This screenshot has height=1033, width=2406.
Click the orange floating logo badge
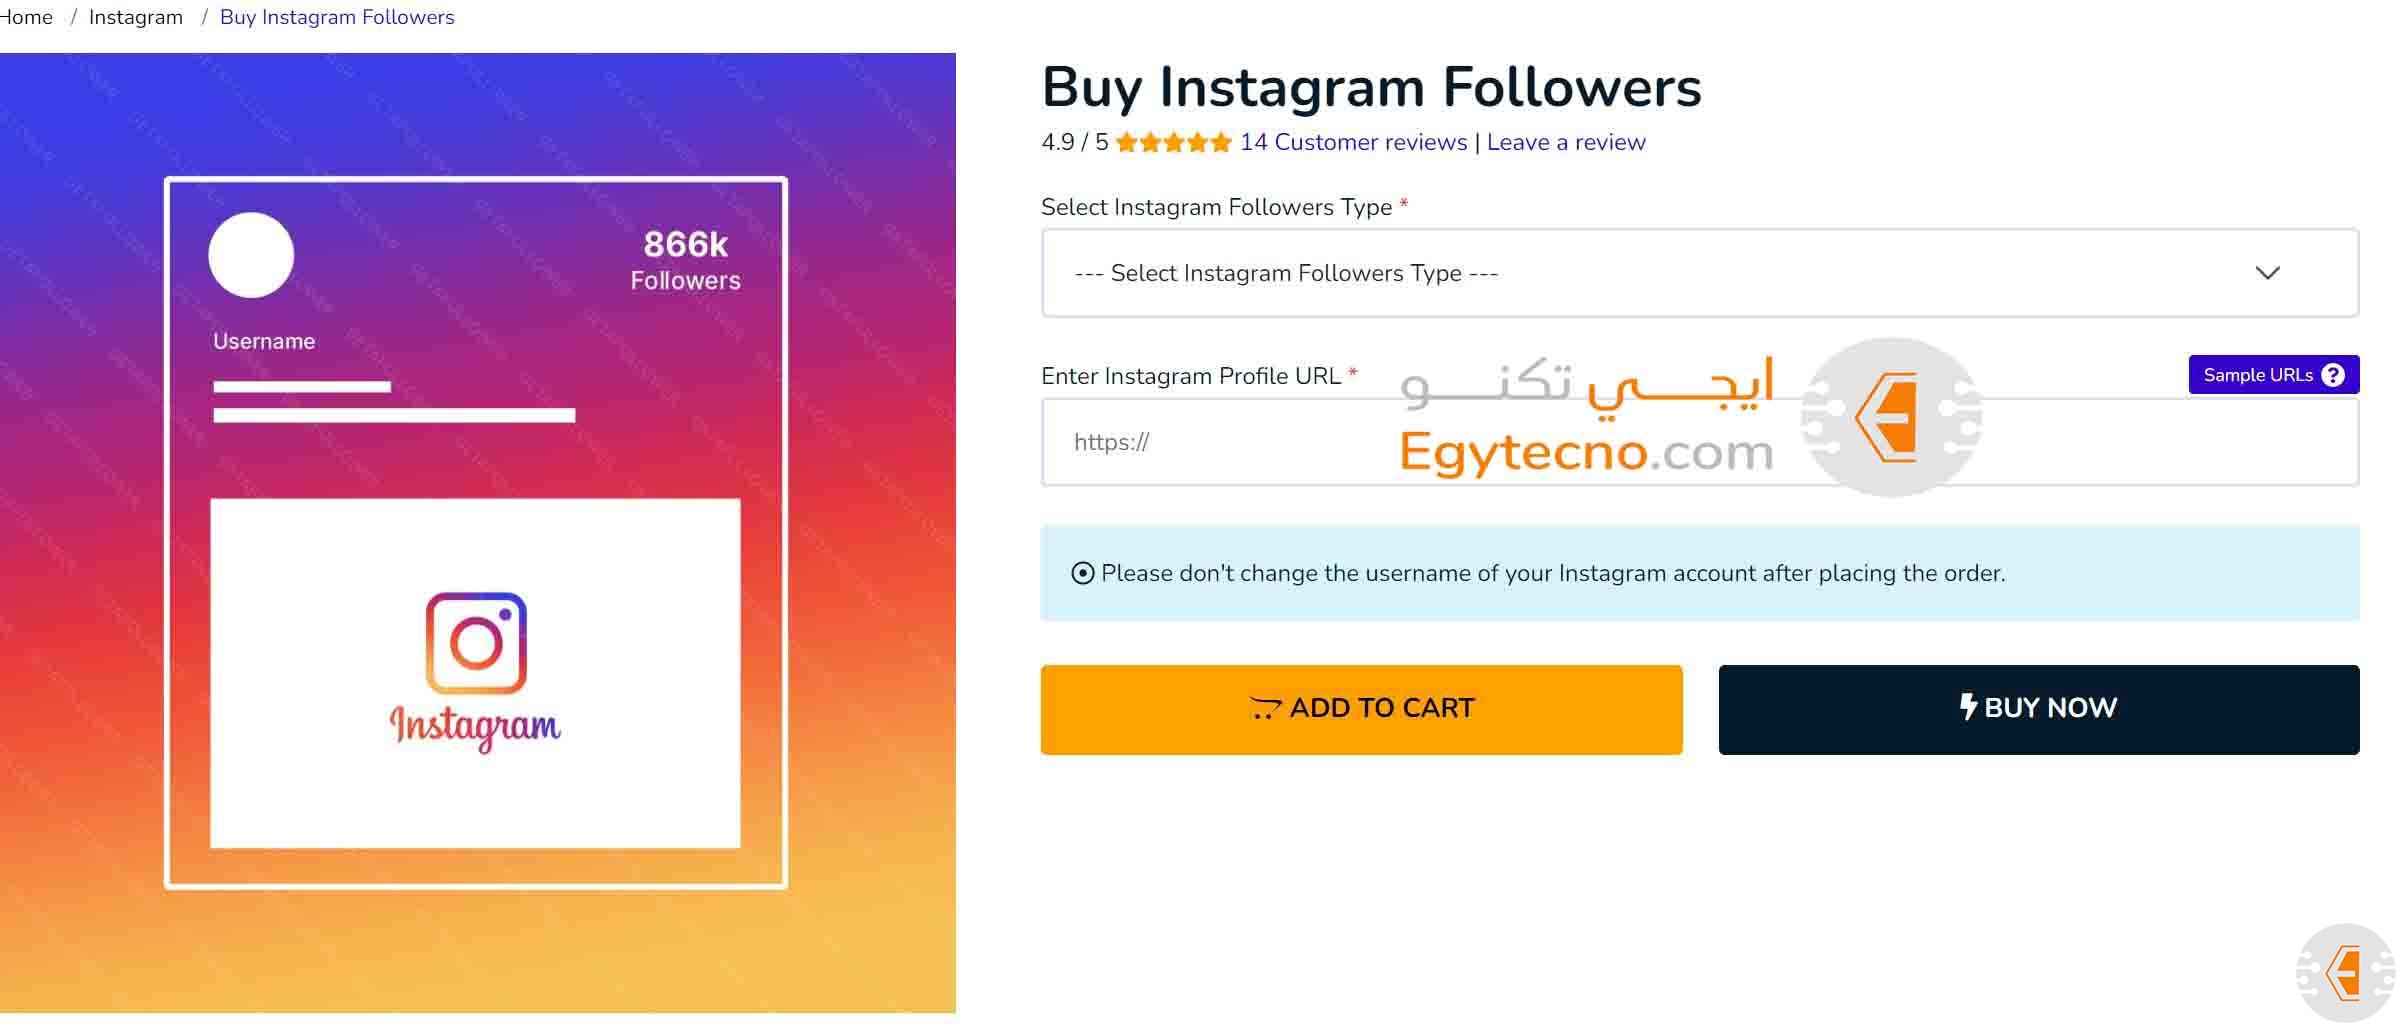(2345, 973)
